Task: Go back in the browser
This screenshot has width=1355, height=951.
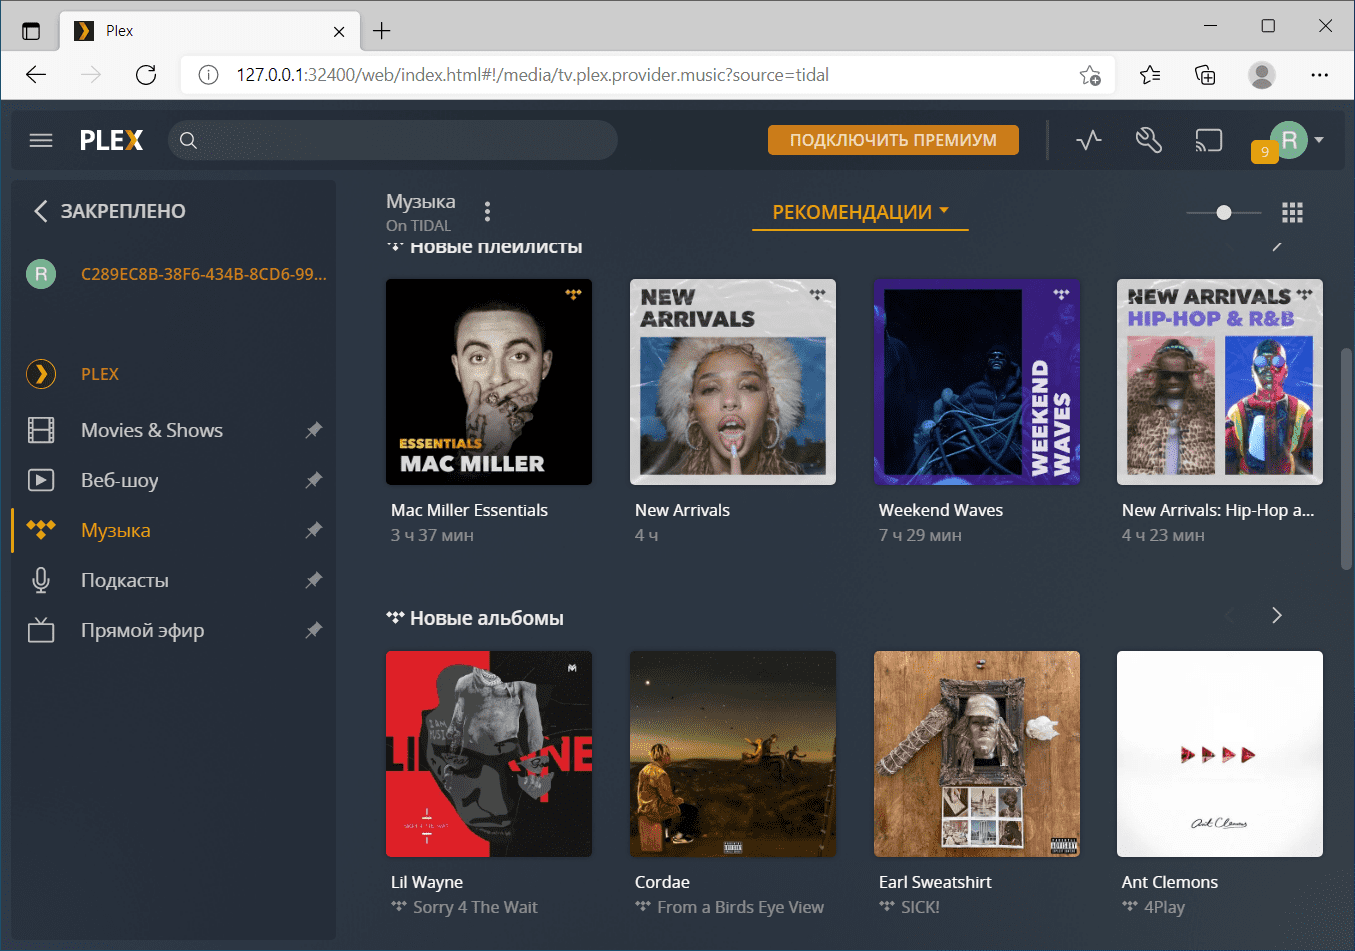Action: point(36,75)
